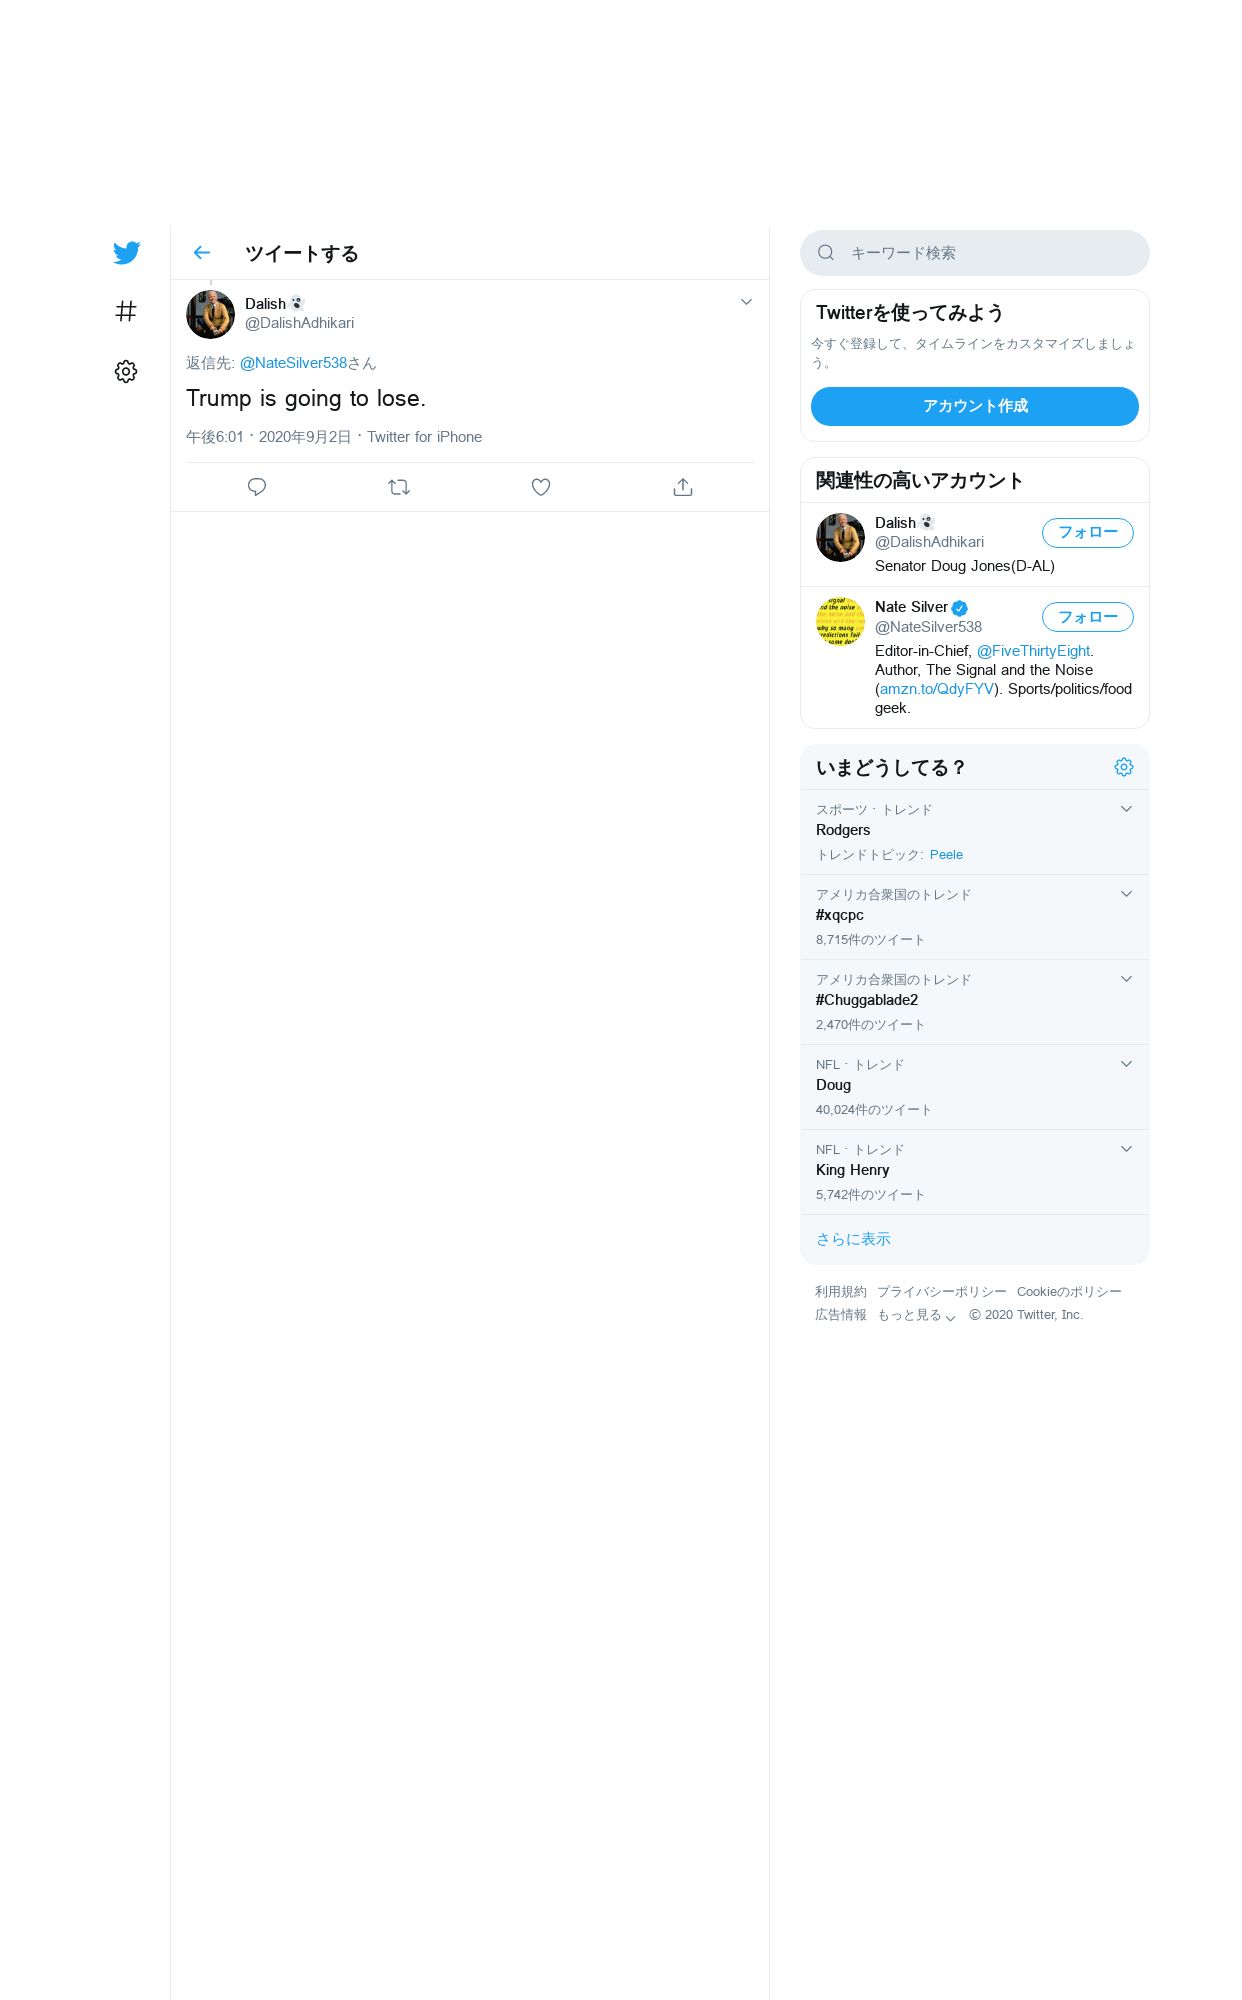The height and width of the screenshot is (2000, 1242).
Task: Open the tweet options chevron menu
Action: (x=746, y=302)
